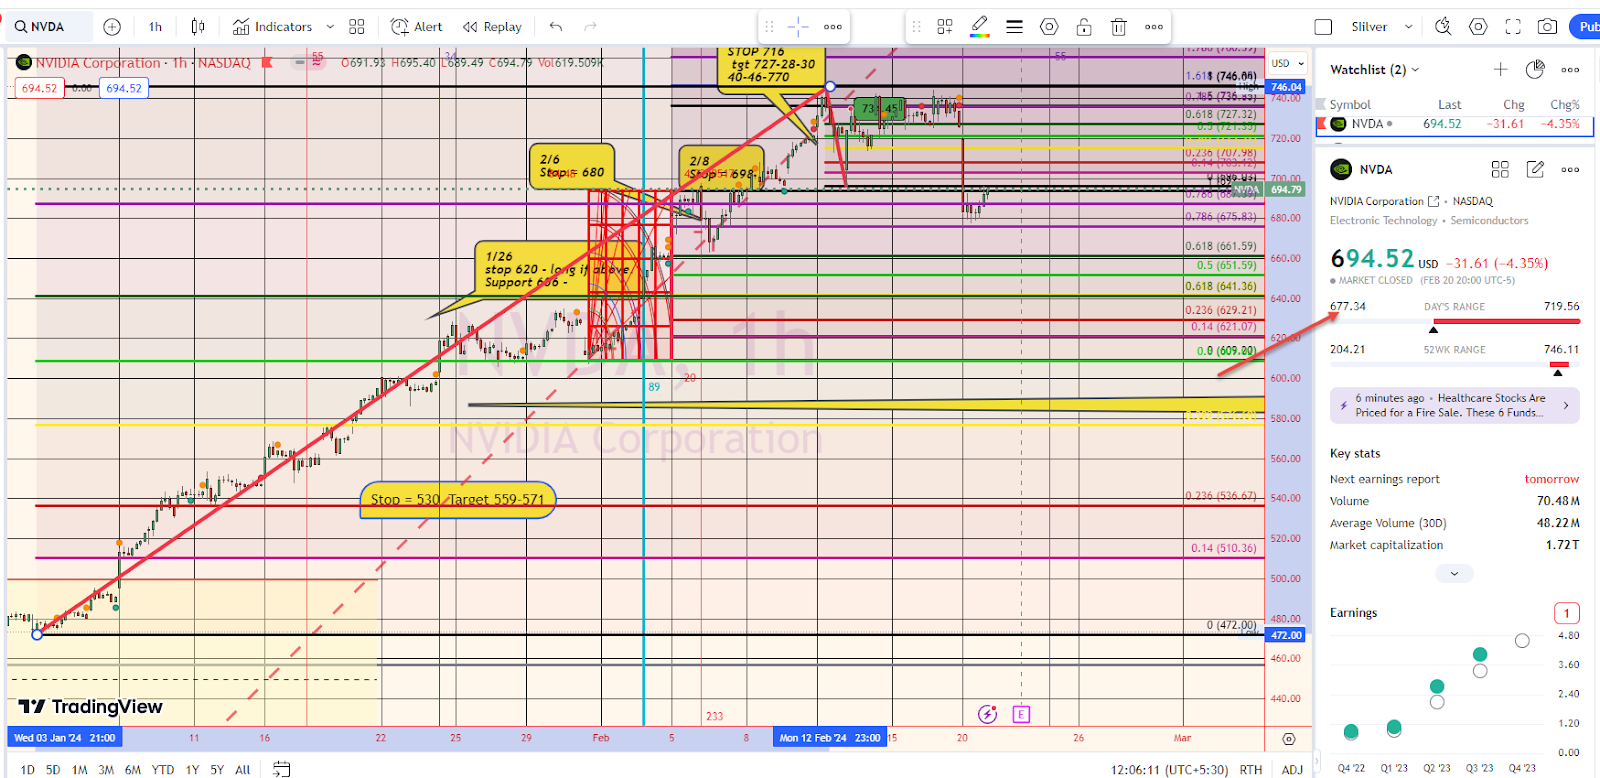1600x778 pixels.
Task: Open quick search lightning magnifier
Action: point(1443,27)
